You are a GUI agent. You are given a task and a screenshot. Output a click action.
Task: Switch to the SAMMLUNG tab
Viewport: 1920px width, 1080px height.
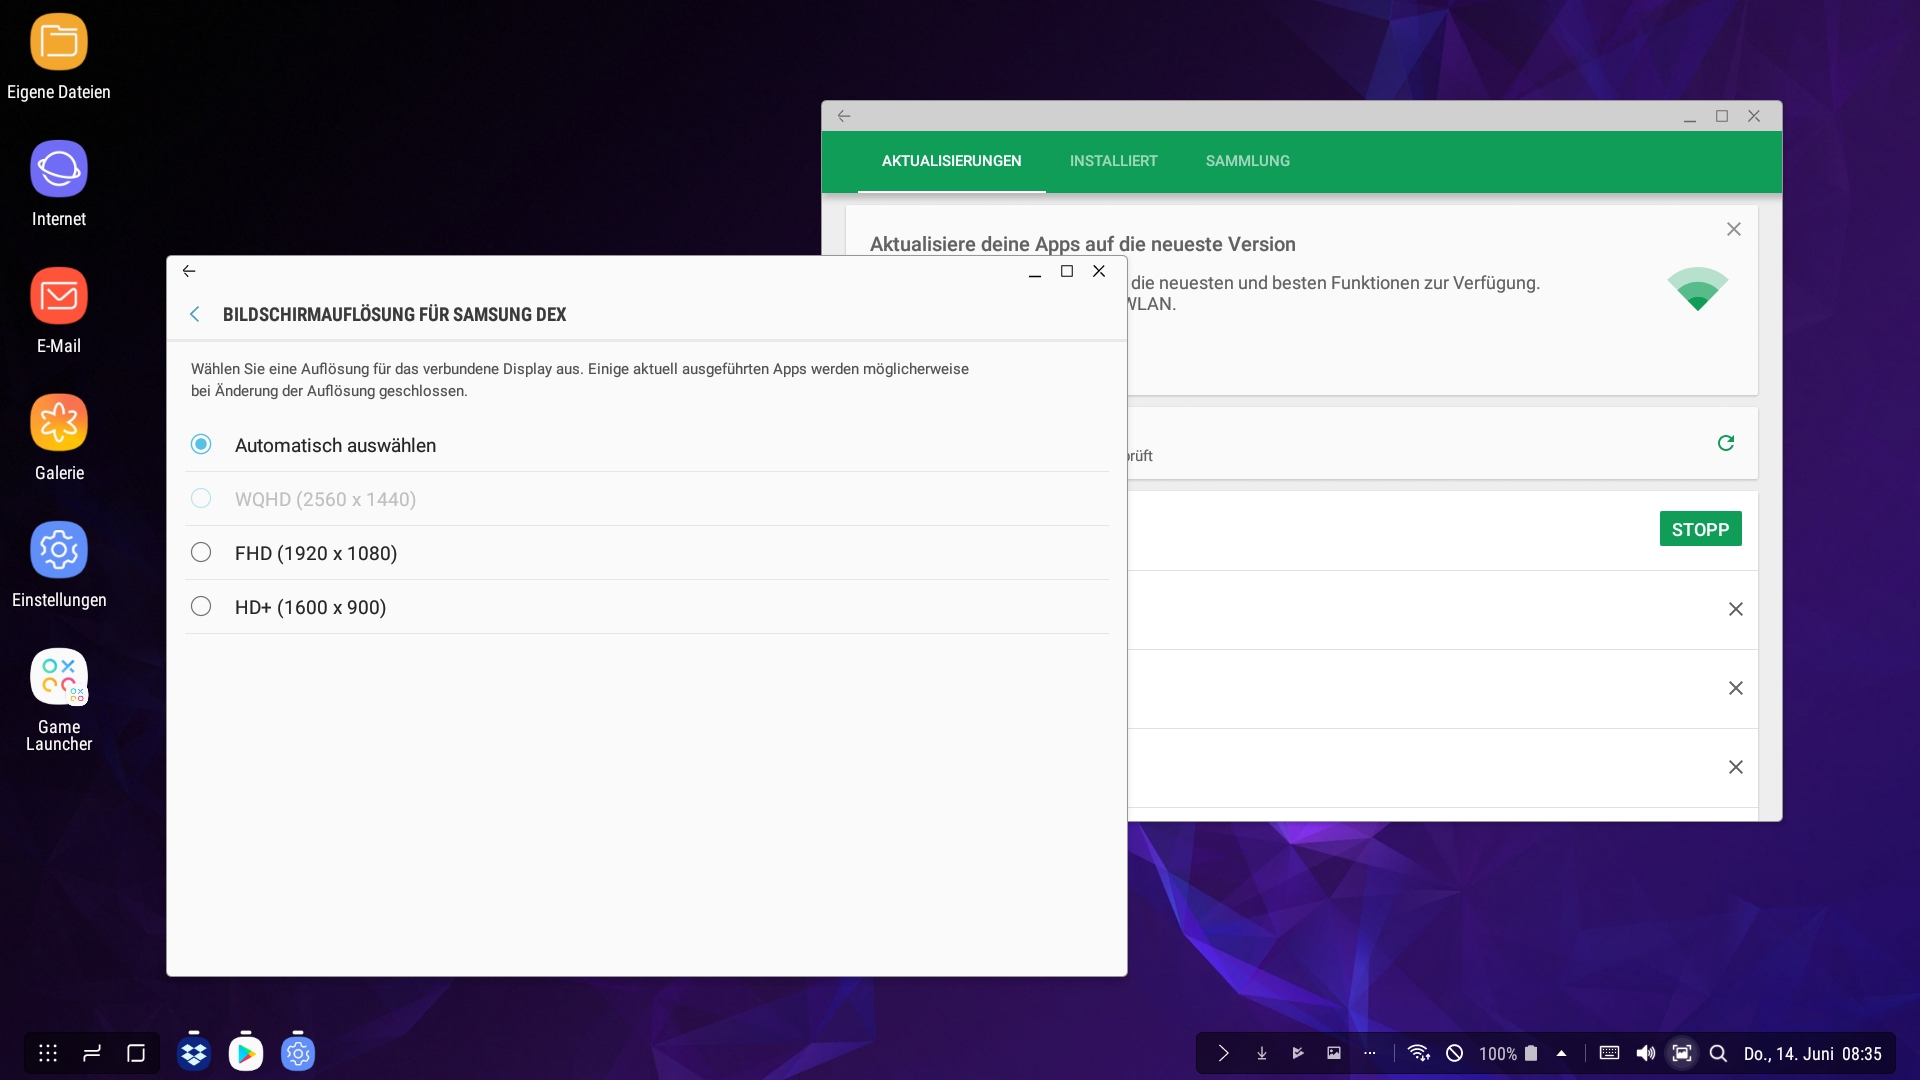pyautogui.click(x=1247, y=161)
